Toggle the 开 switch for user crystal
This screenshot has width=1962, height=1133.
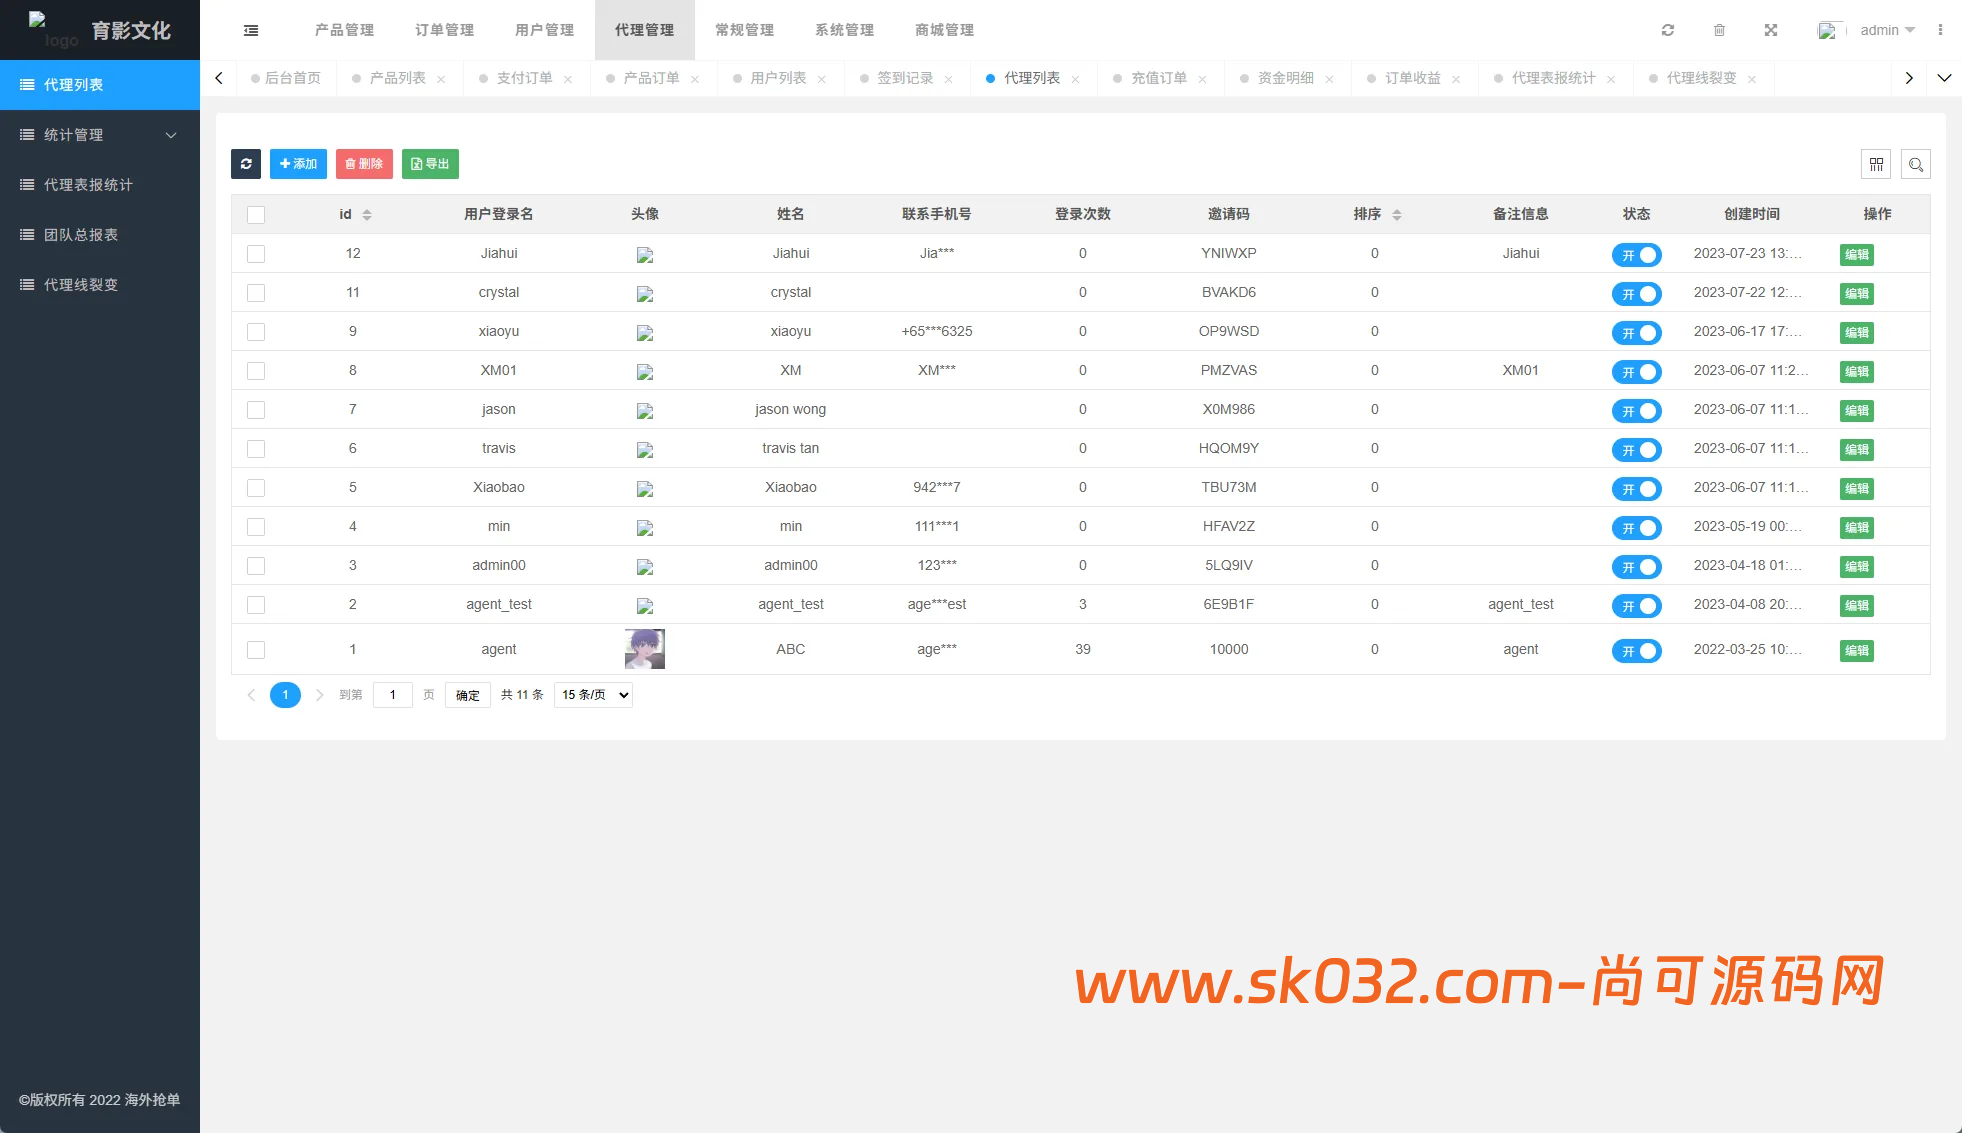1636,293
